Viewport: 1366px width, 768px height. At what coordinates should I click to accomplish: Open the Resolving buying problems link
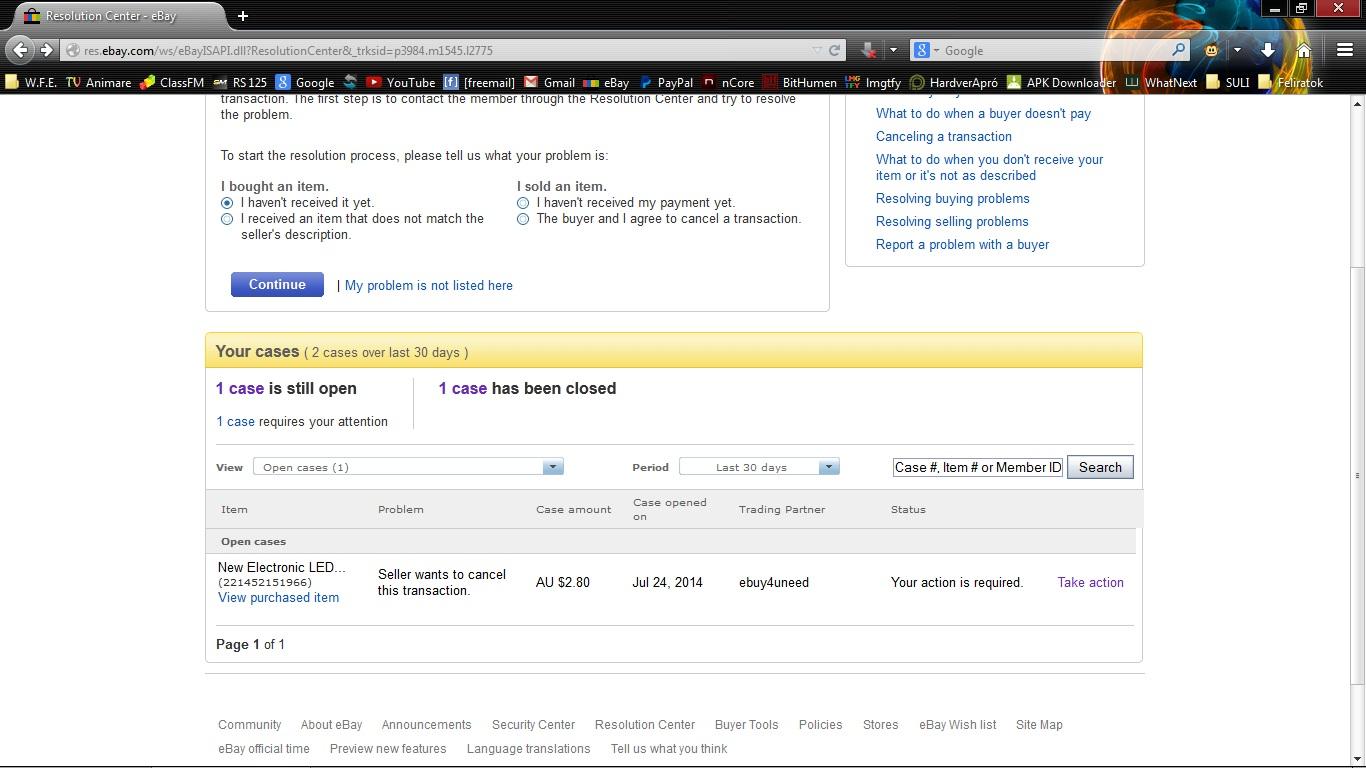(x=953, y=198)
